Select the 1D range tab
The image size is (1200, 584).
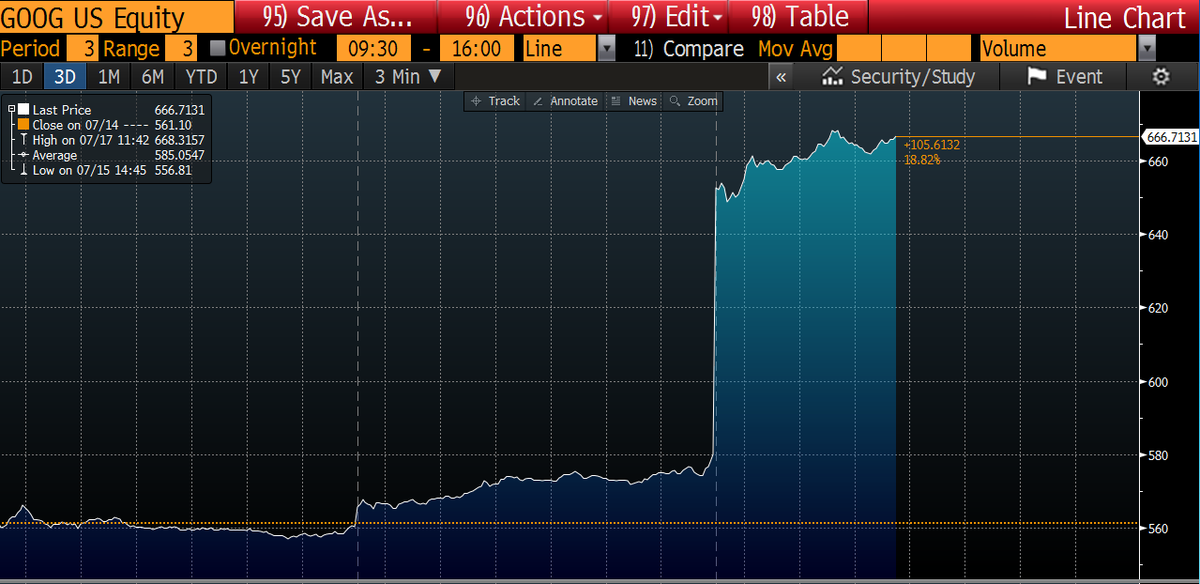click(x=22, y=77)
